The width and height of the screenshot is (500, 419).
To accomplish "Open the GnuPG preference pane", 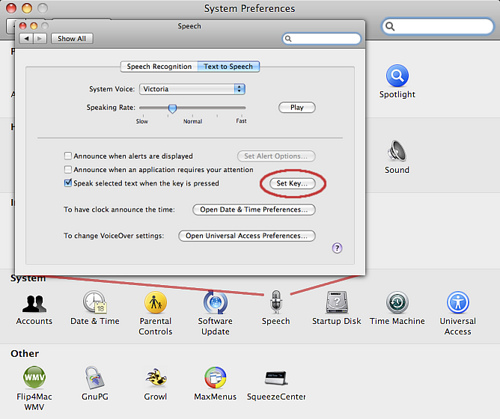I will coord(95,383).
